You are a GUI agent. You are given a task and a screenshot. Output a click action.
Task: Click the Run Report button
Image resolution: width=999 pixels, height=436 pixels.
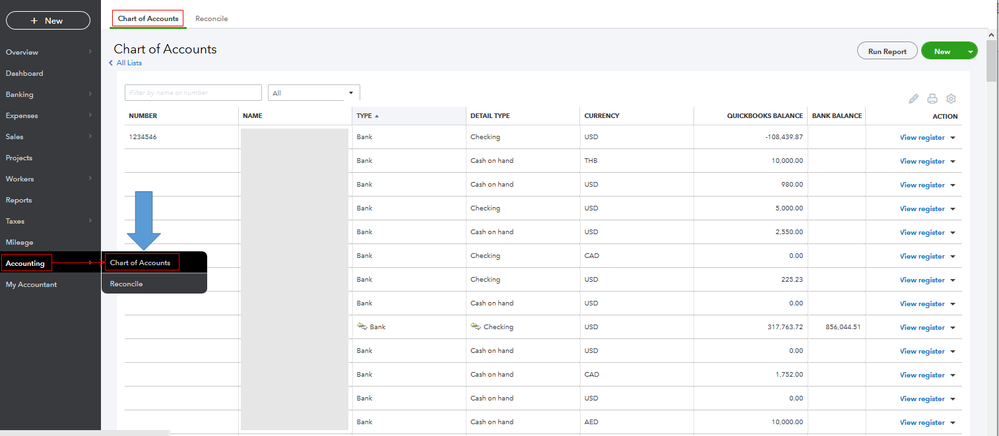pyautogui.click(x=887, y=51)
